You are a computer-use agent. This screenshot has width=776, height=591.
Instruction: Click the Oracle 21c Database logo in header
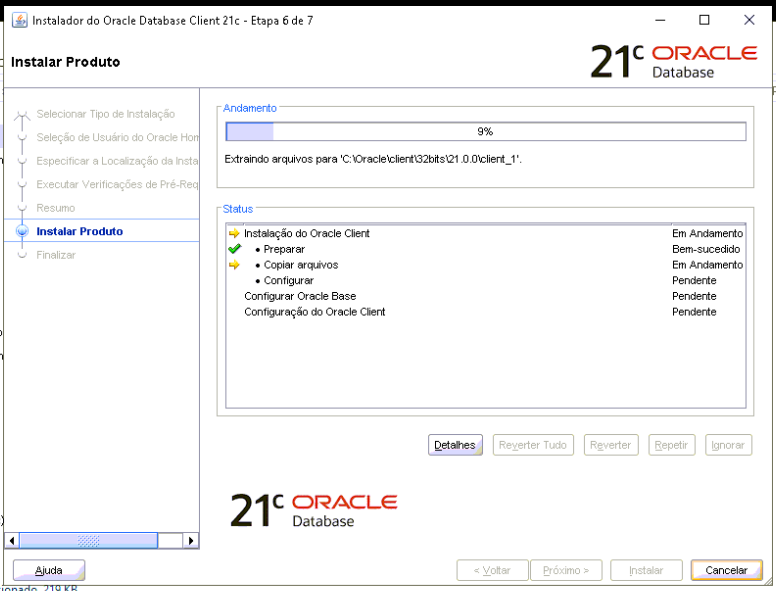[x=674, y=61]
